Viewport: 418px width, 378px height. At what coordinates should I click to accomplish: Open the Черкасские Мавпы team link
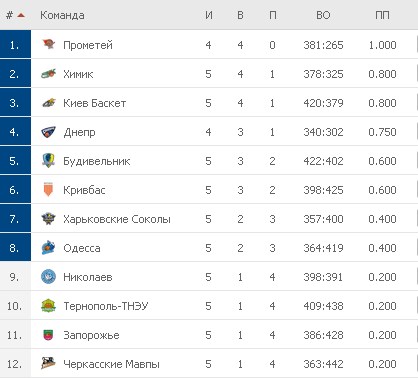111,364
